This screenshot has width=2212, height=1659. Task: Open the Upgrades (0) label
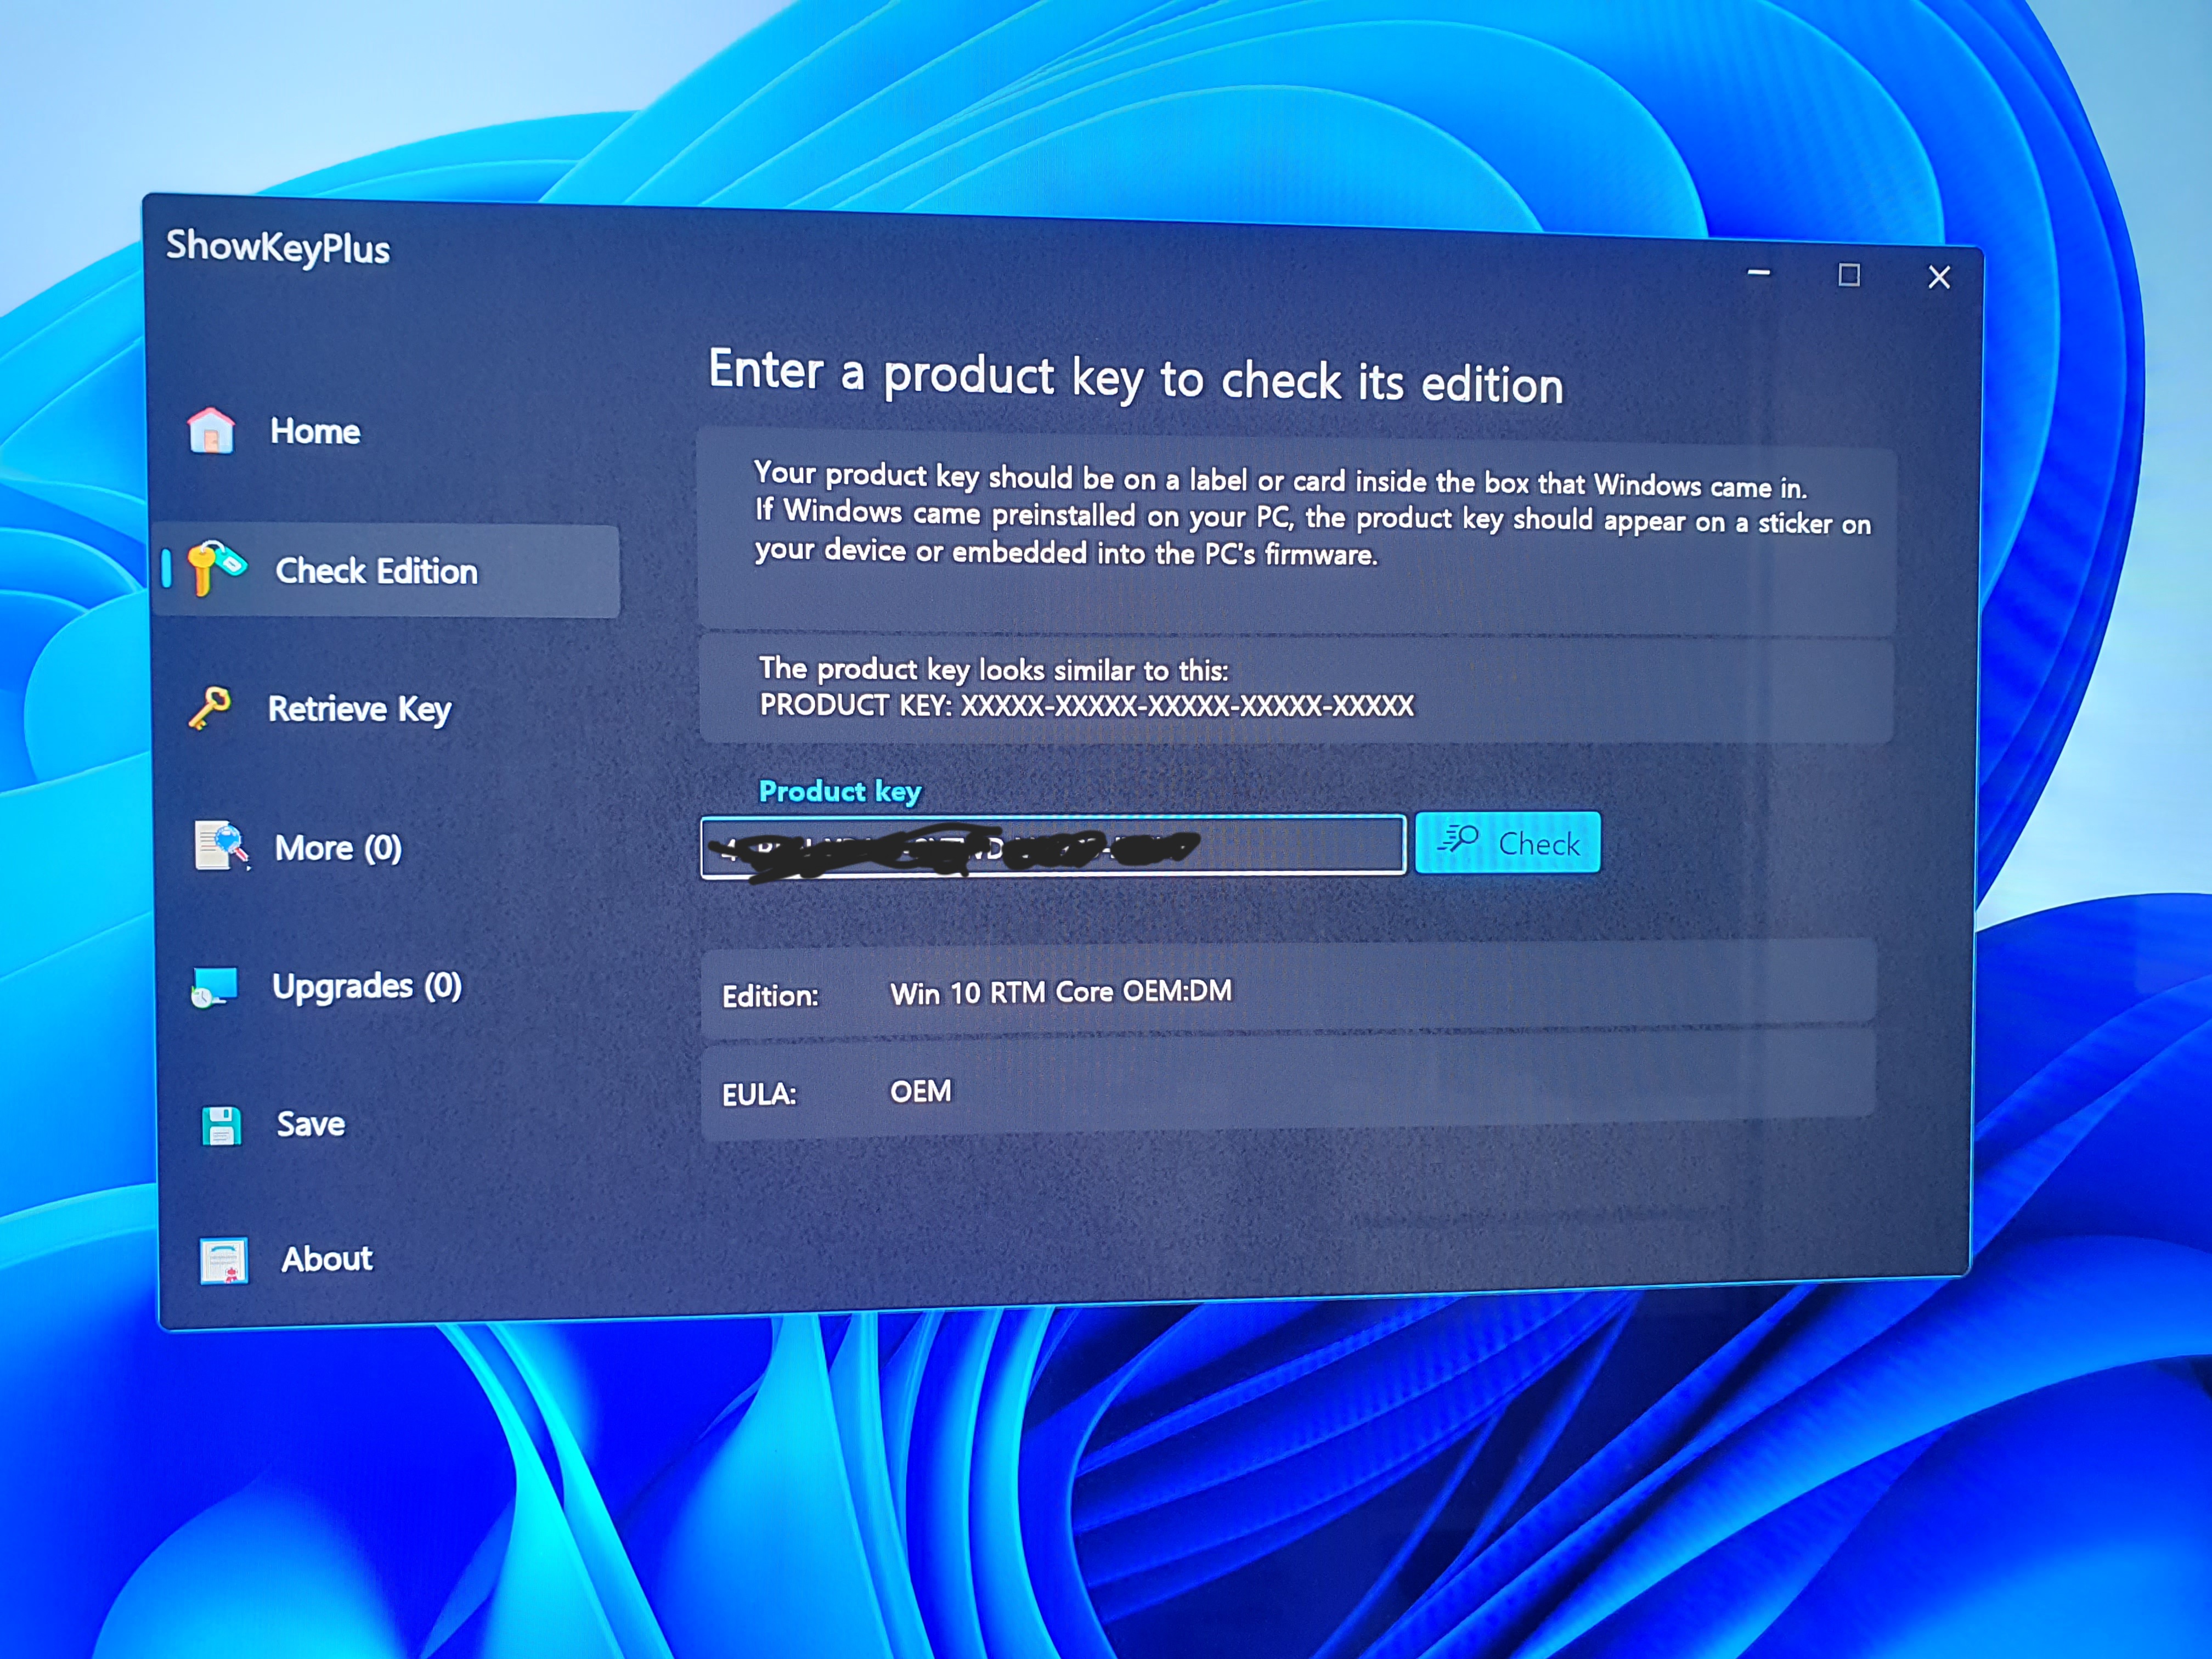pyautogui.click(x=367, y=986)
